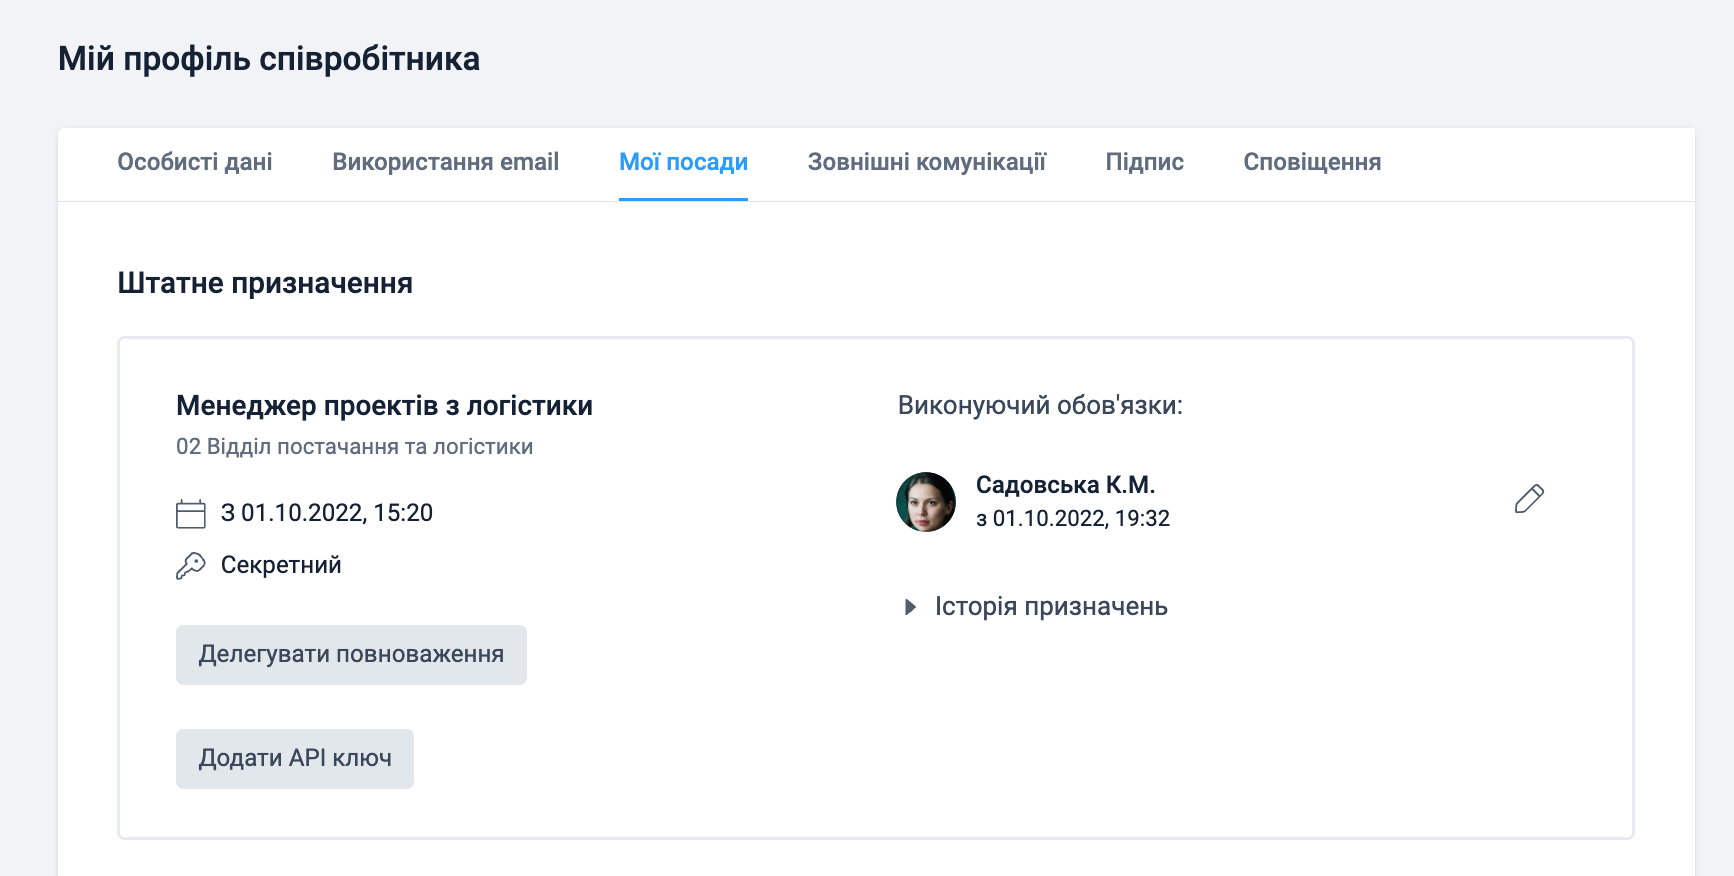Image resolution: width=1734 pixels, height=876 pixels.
Task: Open the Особисті дані tab
Action: point(195,162)
